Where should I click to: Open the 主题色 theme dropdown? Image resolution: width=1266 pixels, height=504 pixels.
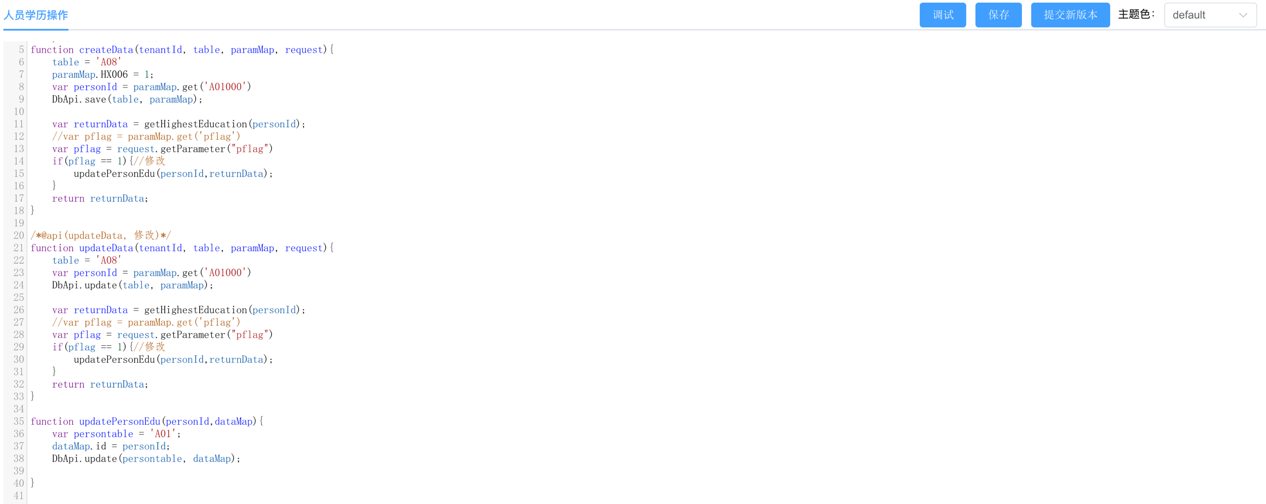click(x=1209, y=15)
